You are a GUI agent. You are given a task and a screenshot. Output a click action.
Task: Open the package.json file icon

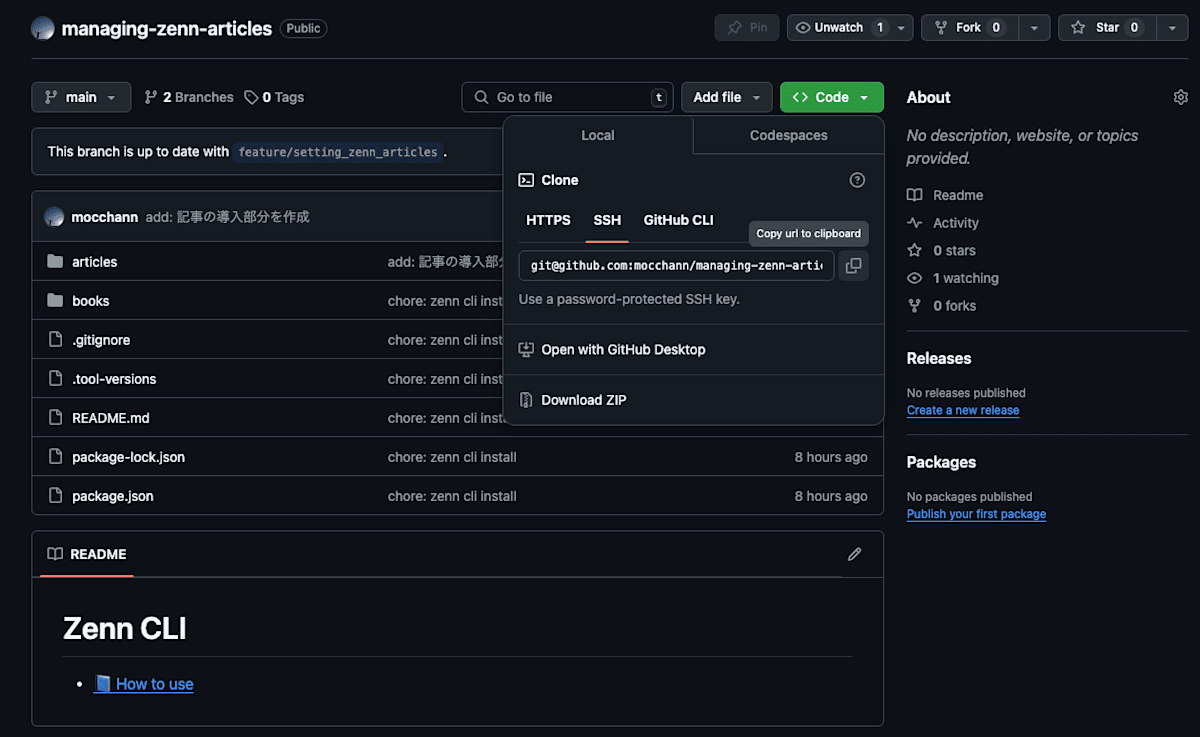click(x=55, y=496)
